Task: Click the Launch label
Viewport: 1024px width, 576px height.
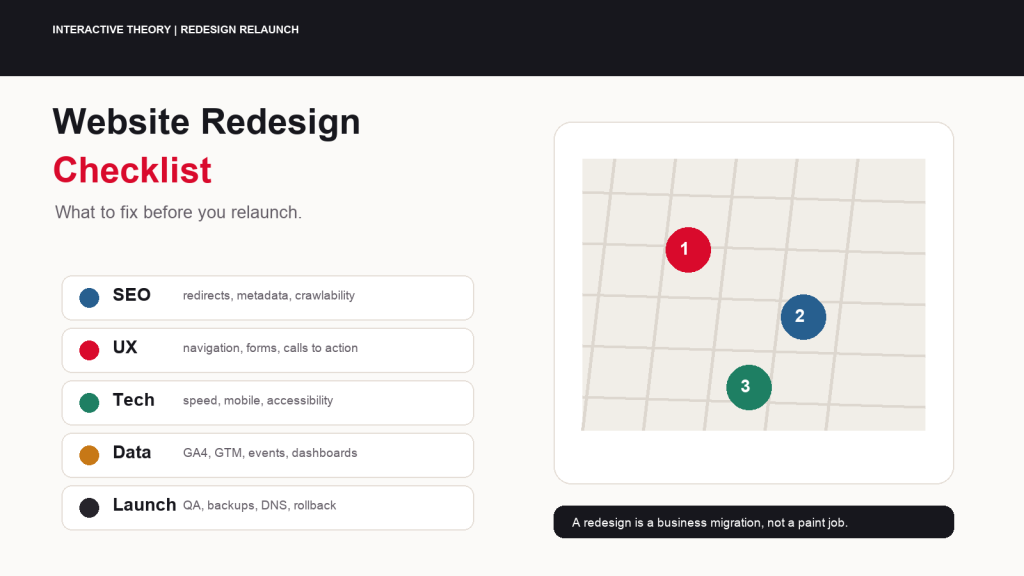Action: (144, 505)
